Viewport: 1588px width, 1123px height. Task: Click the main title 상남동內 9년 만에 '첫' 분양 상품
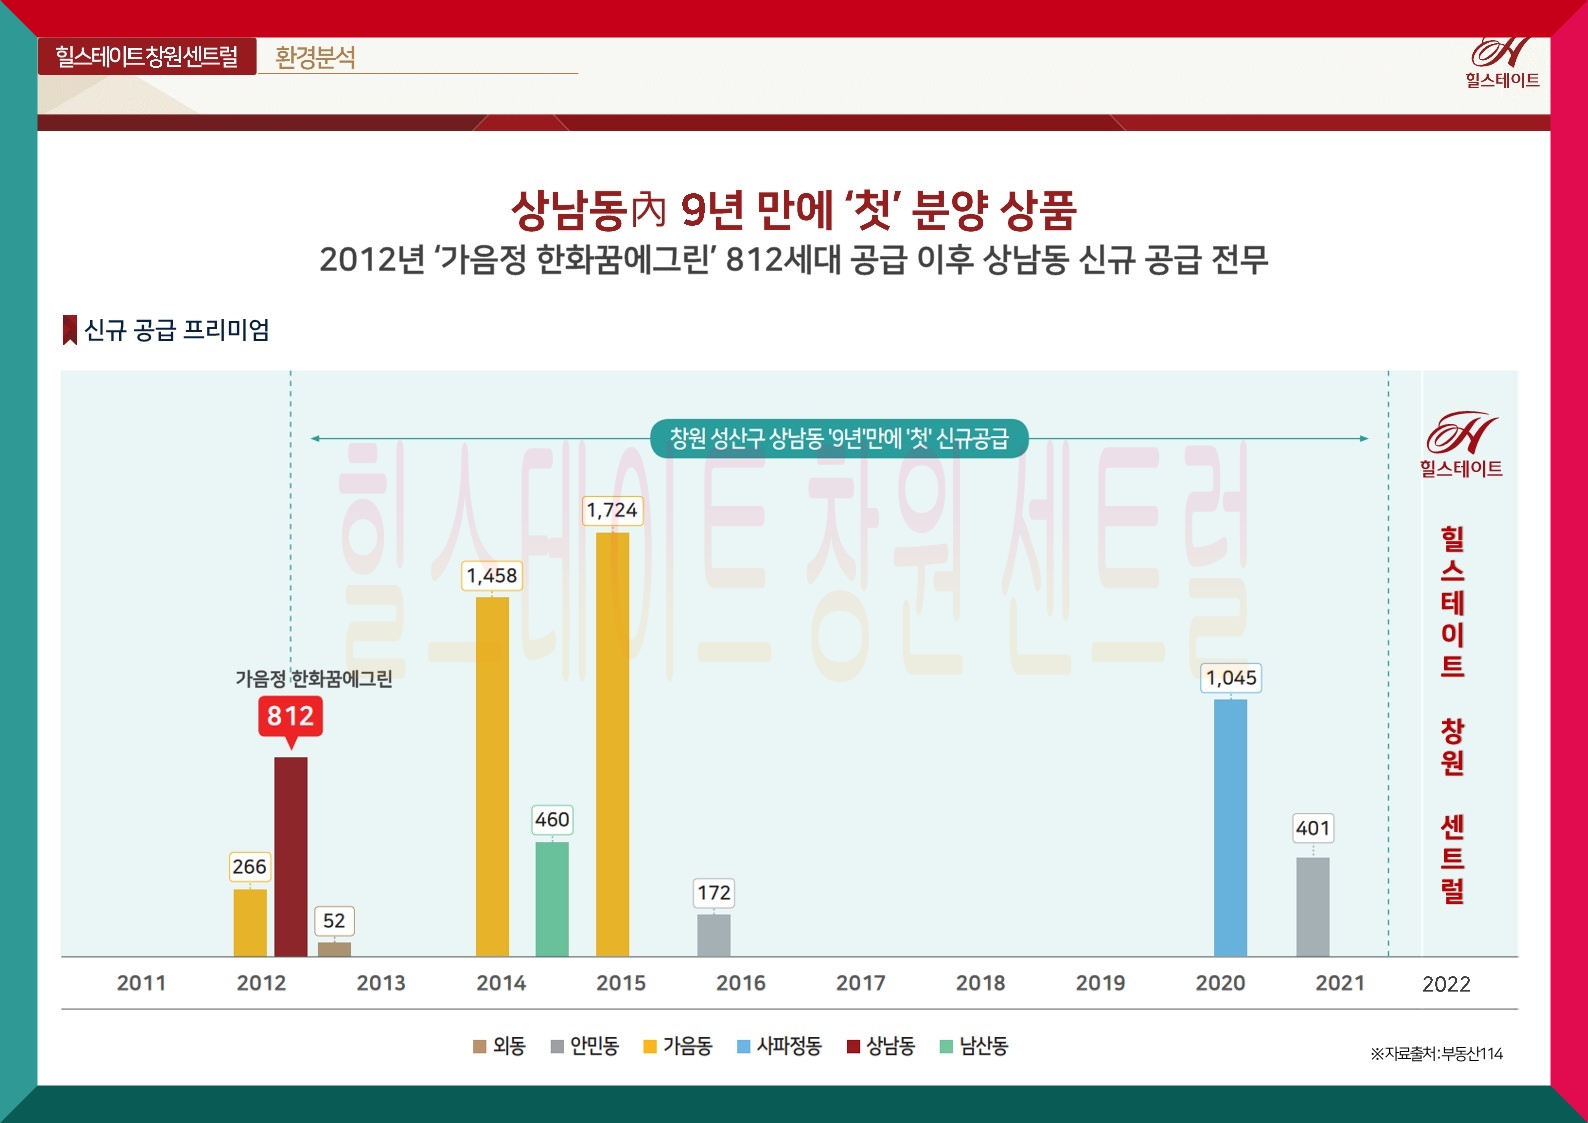tap(793, 209)
